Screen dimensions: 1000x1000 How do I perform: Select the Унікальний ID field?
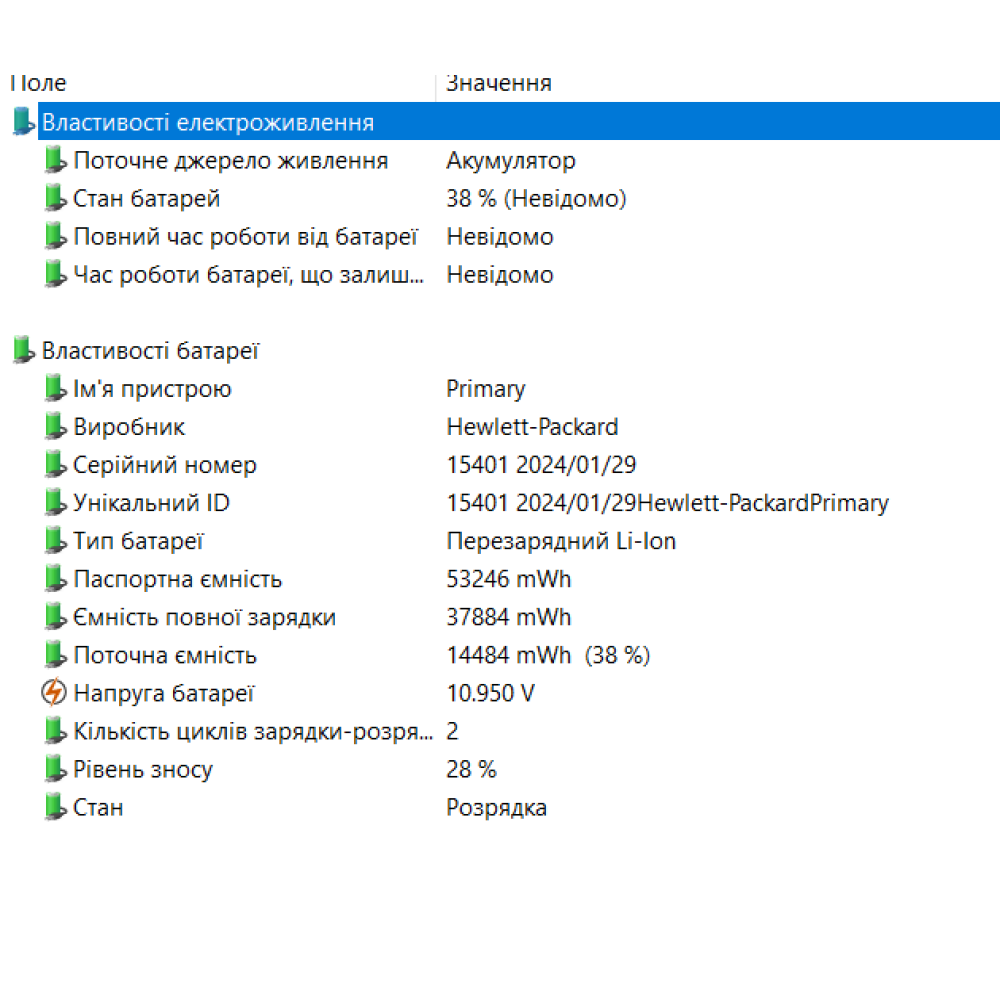[151, 503]
